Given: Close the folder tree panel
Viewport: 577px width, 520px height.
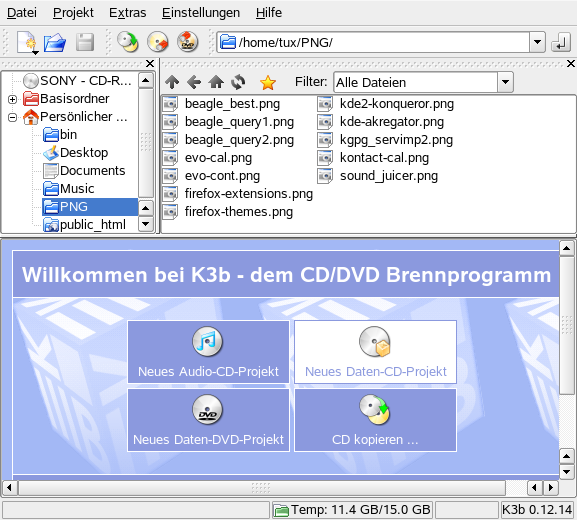Looking at the screenshot, I should coord(150,64).
